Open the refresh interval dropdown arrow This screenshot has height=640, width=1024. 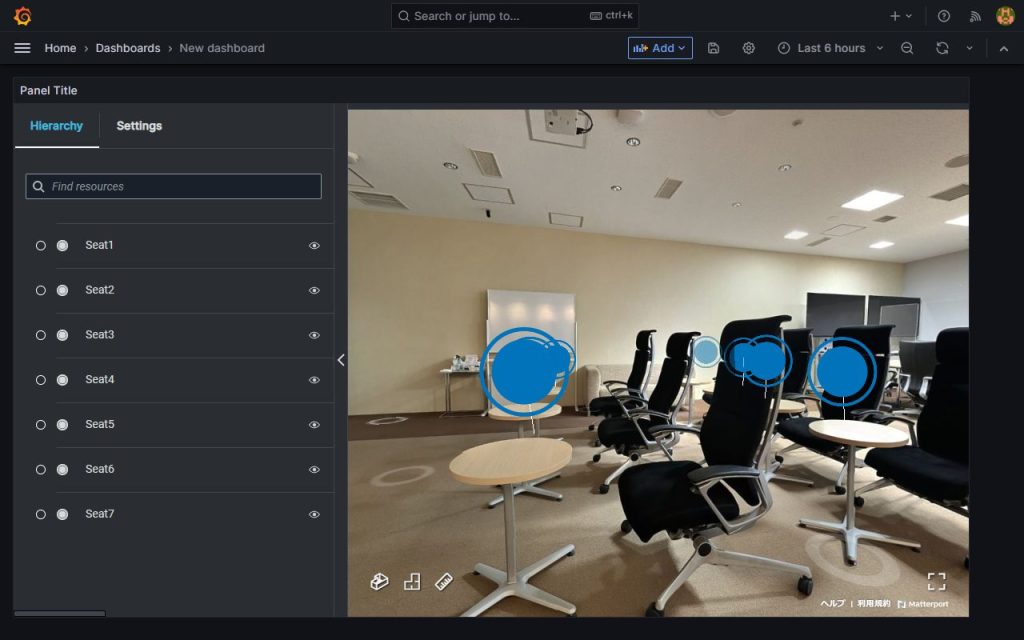click(x=969, y=48)
